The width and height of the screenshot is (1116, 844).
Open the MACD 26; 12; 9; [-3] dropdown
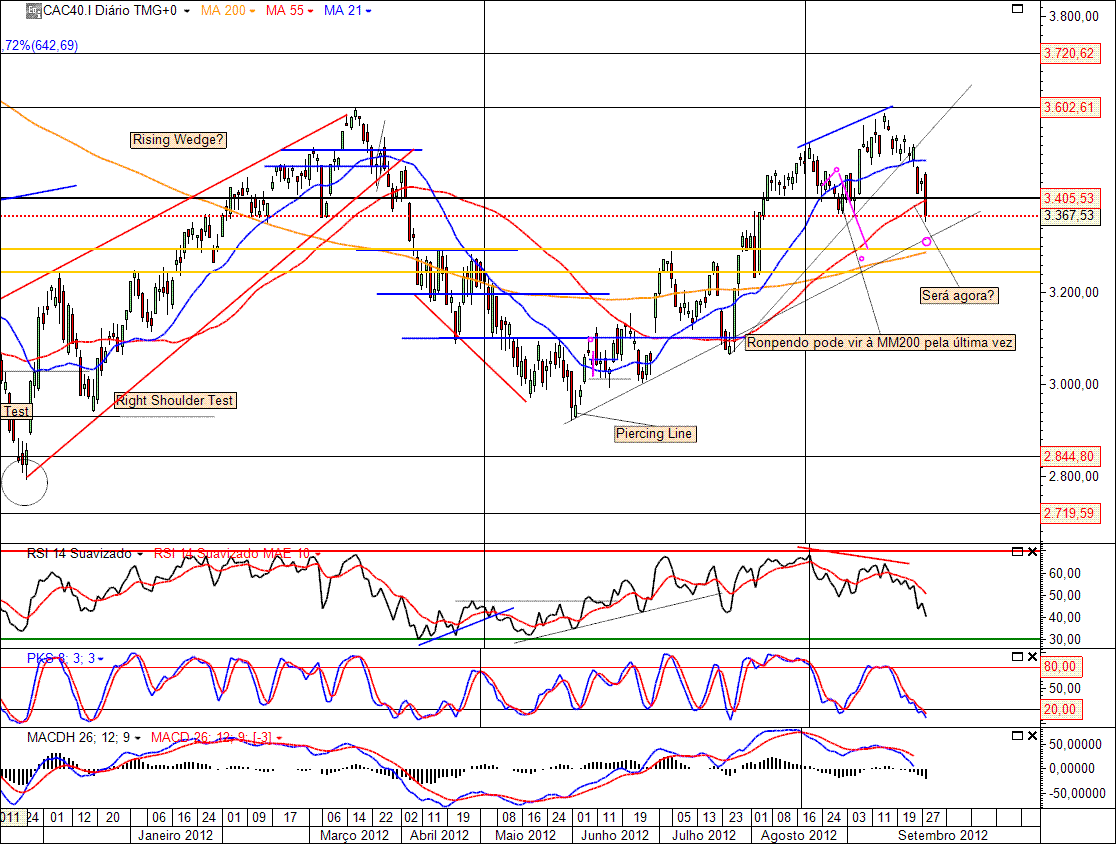tap(279, 739)
